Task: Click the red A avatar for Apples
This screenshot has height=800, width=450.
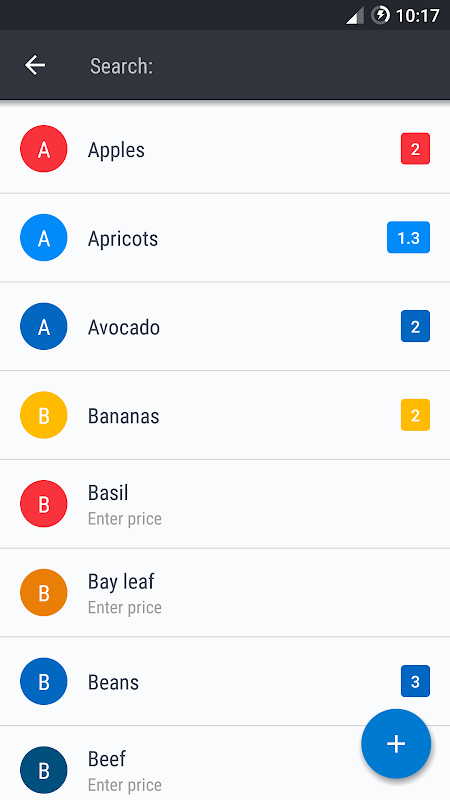Action: 44,149
